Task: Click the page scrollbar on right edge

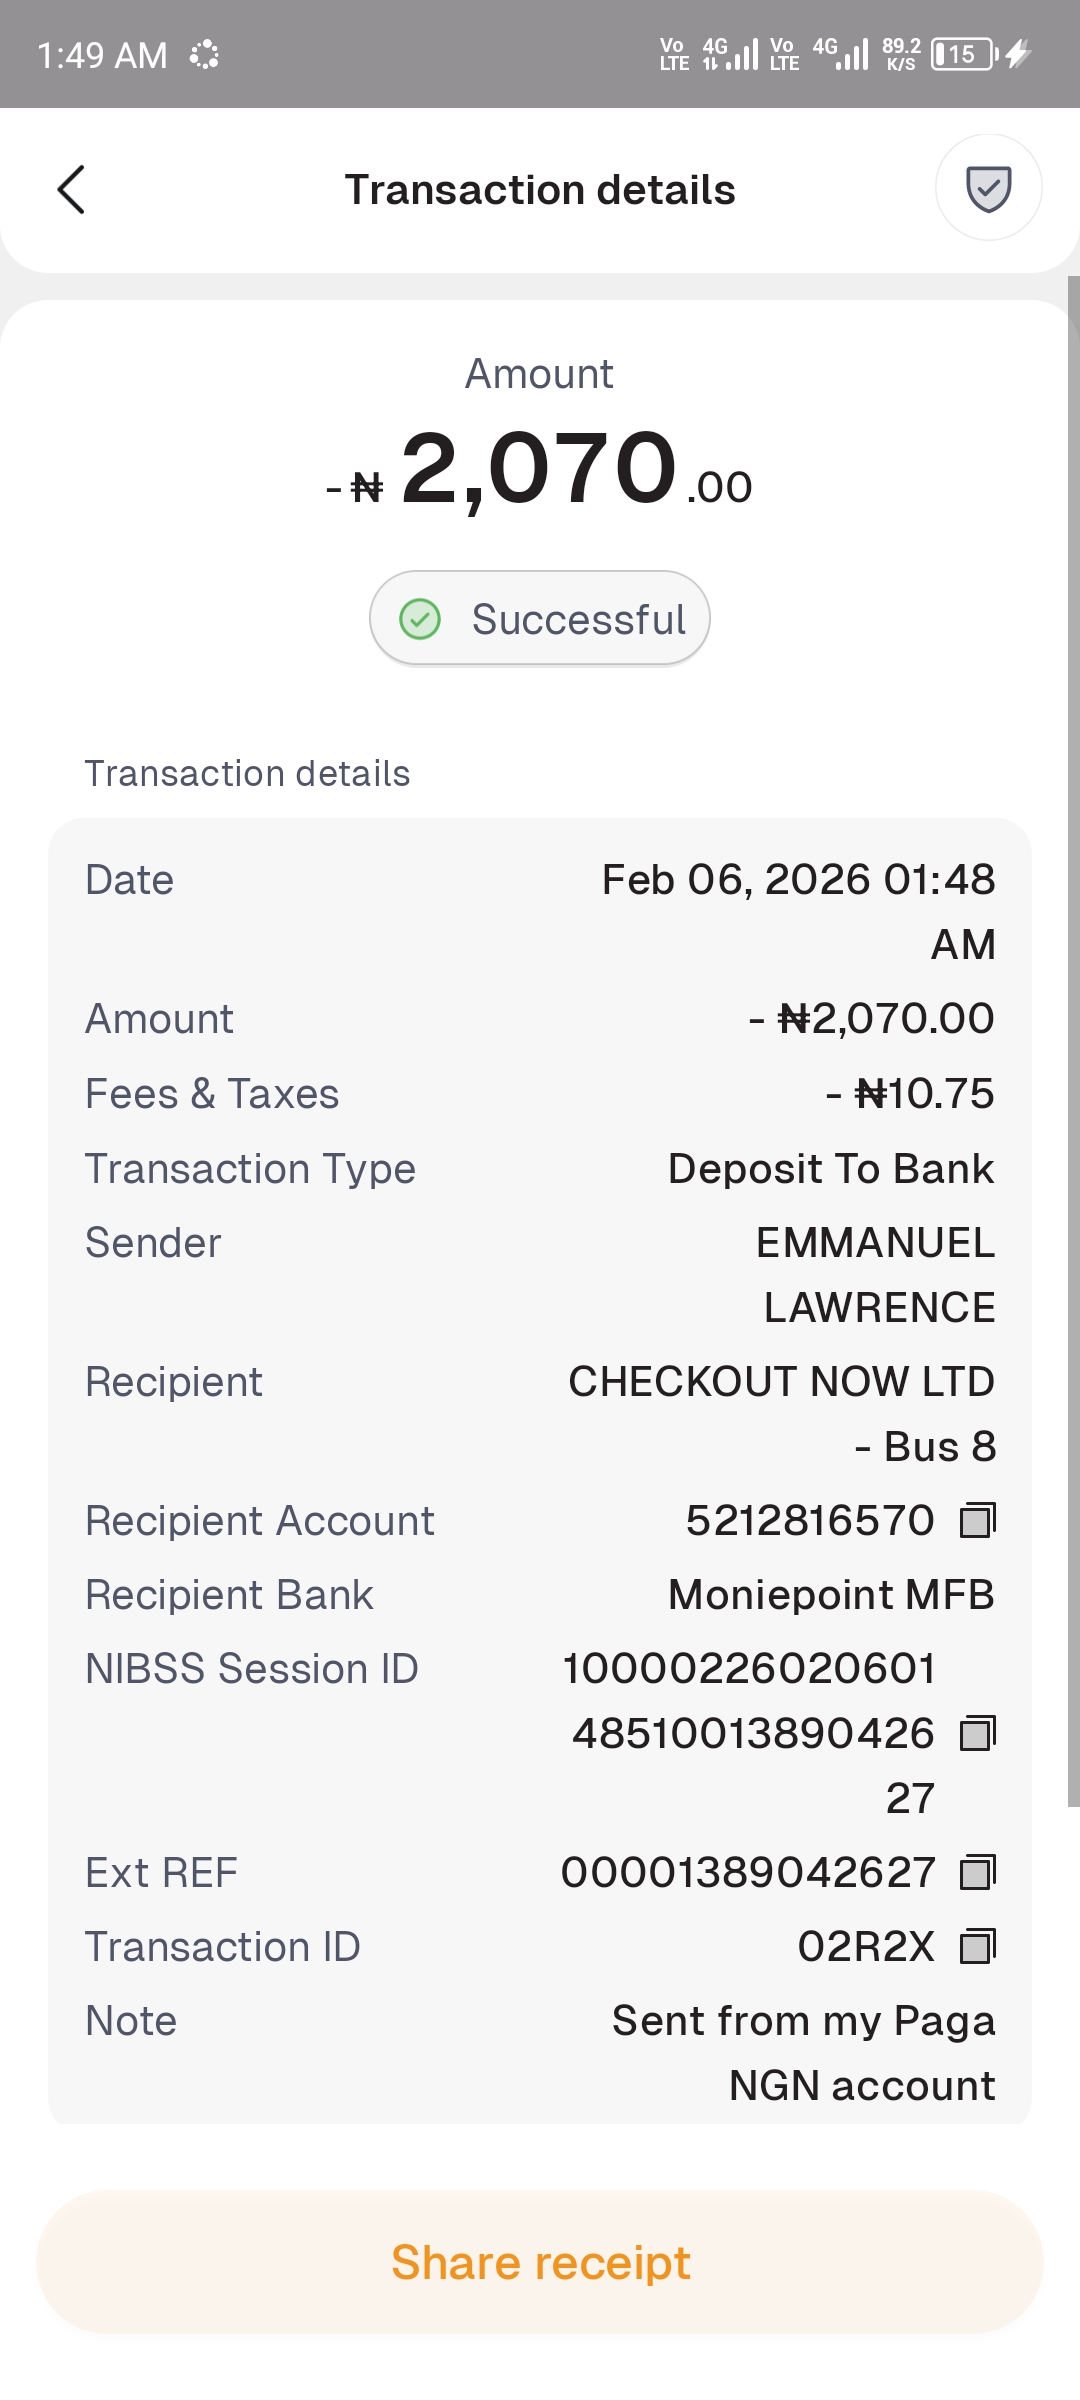Action: 1073,1040
